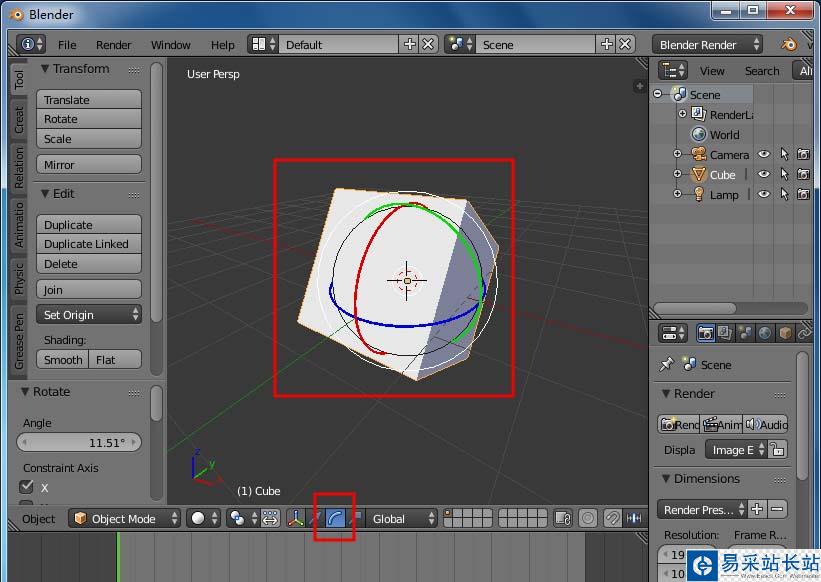Switch to the Grease Pen tab

point(19,341)
